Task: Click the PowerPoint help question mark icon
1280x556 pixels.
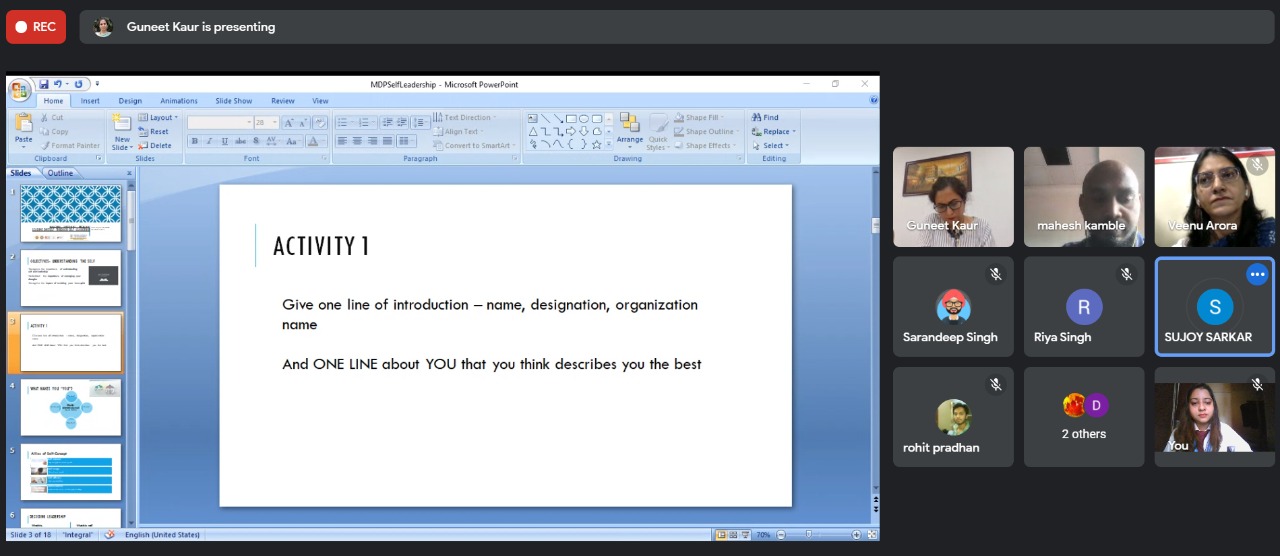Action: point(874,100)
